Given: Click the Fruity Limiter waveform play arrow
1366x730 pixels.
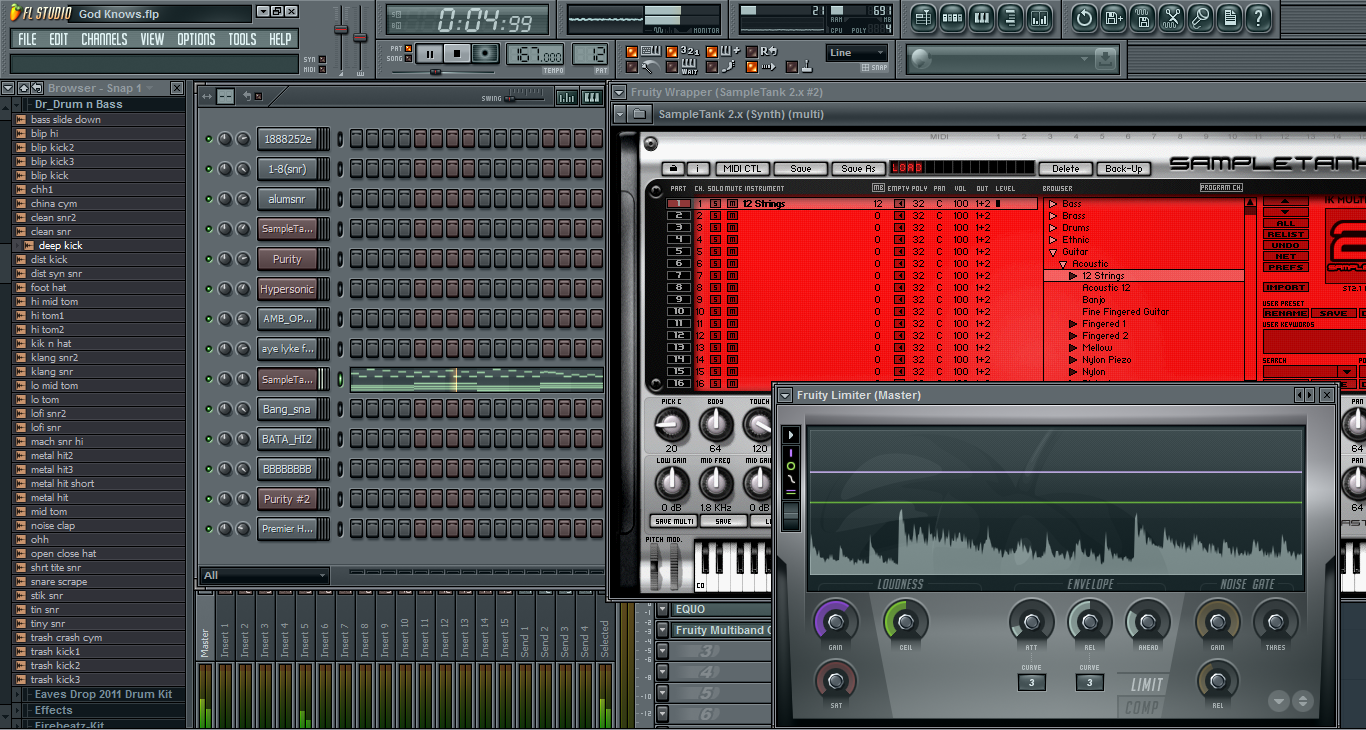Looking at the screenshot, I should pyautogui.click(x=791, y=435).
